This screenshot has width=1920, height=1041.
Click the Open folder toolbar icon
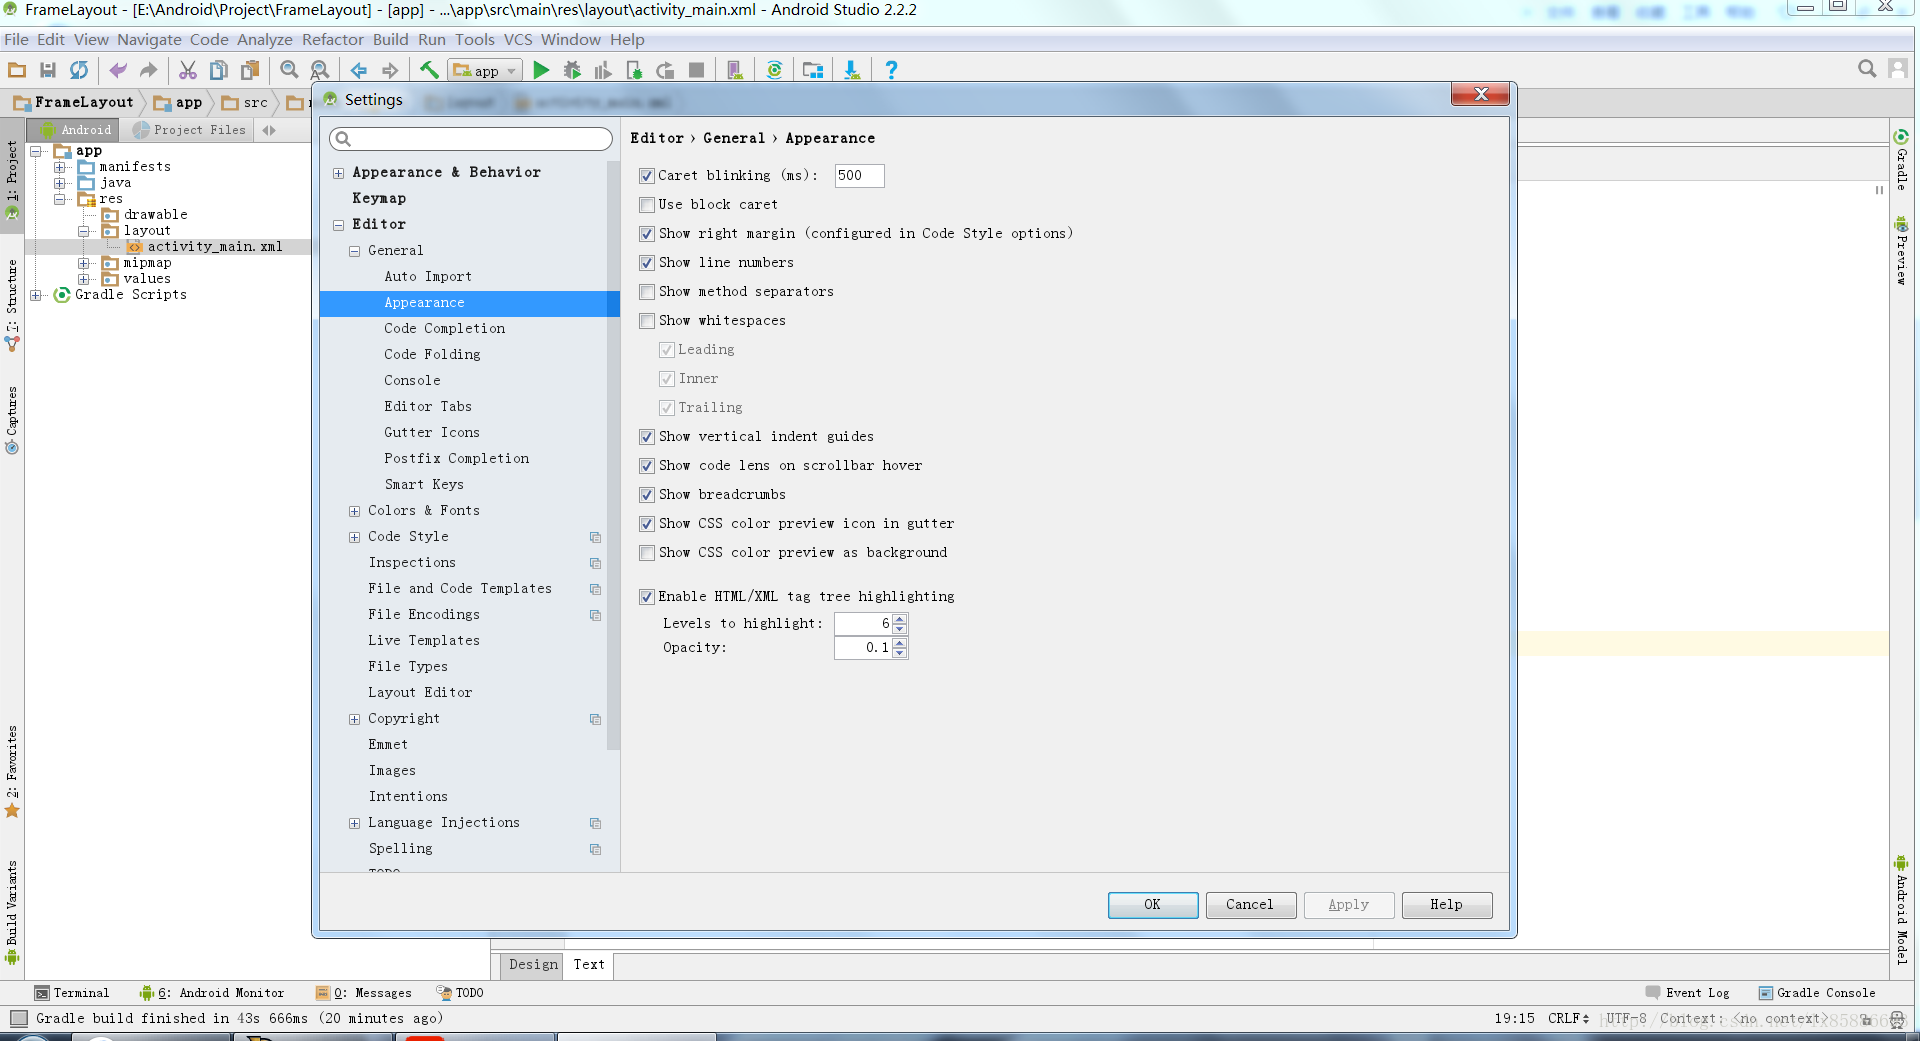point(17,70)
